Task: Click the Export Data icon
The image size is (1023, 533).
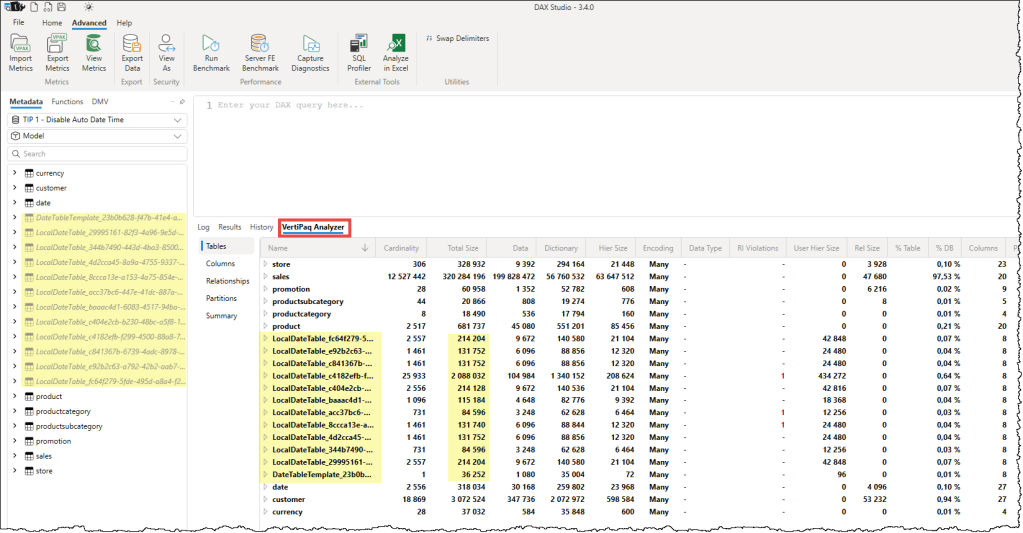Action: 132,44
